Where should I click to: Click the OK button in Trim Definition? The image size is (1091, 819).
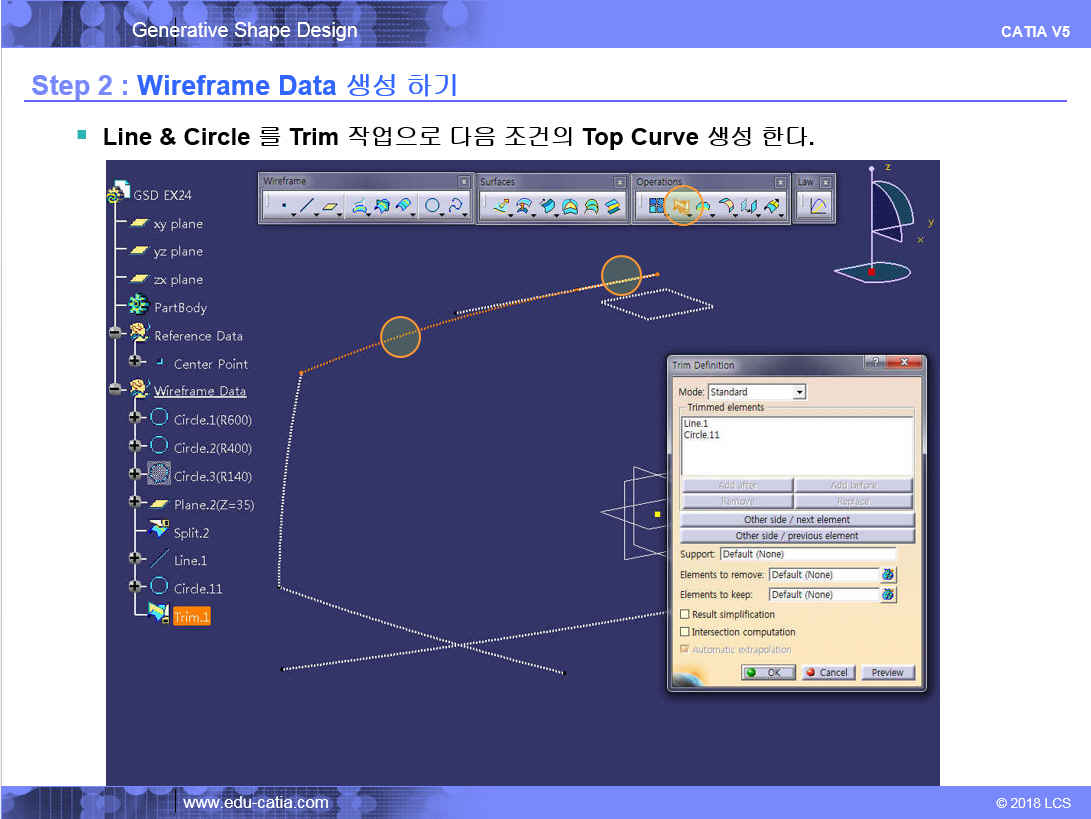pyautogui.click(x=768, y=673)
